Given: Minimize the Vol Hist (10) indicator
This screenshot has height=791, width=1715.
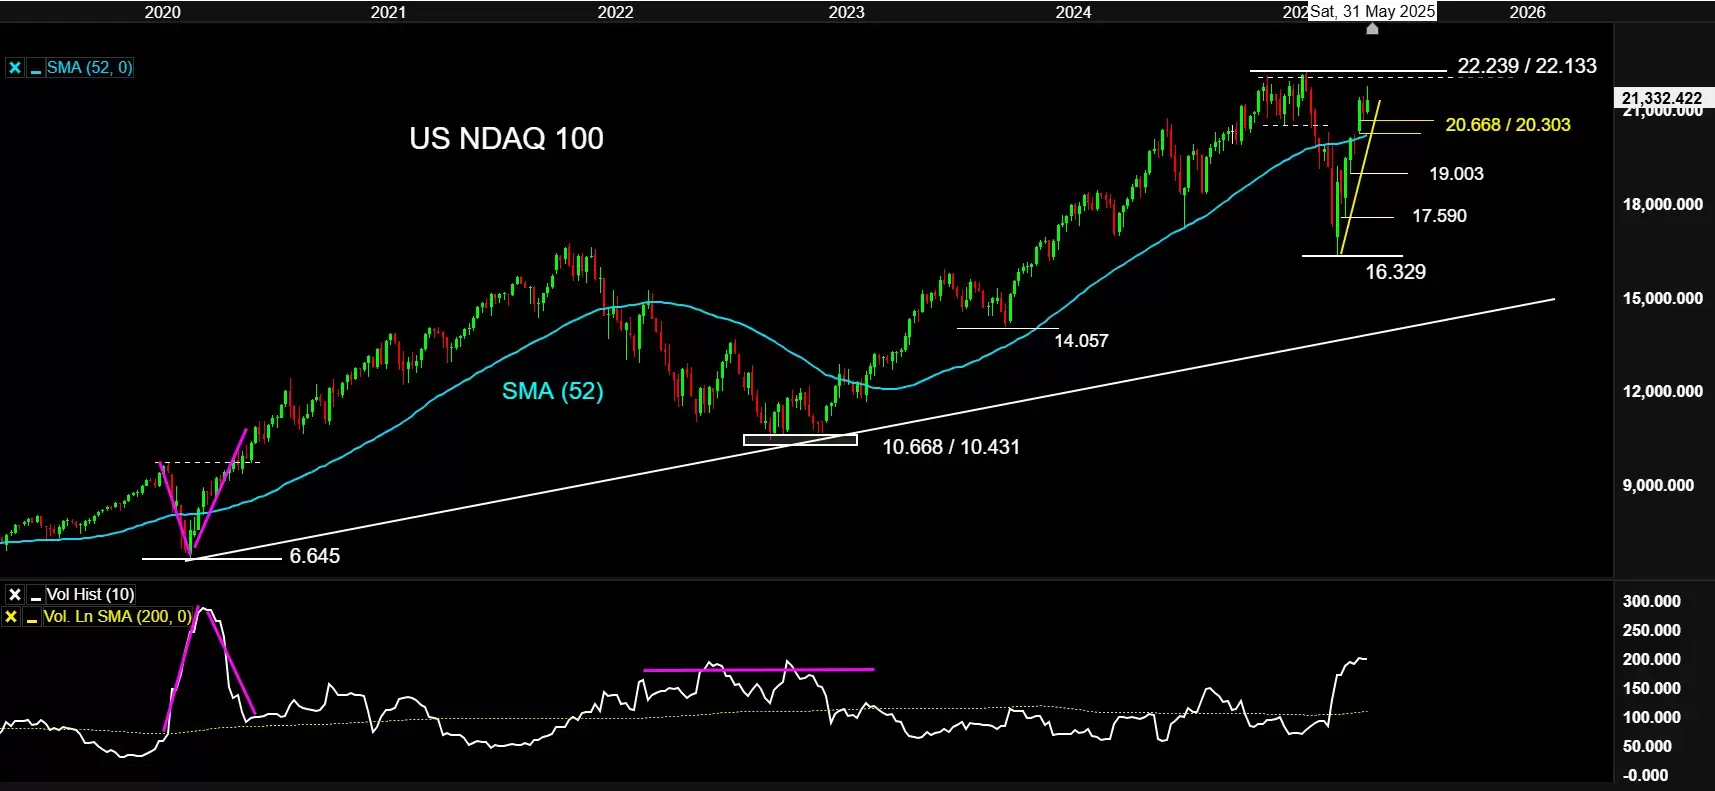Looking at the screenshot, I should click(36, 595).
